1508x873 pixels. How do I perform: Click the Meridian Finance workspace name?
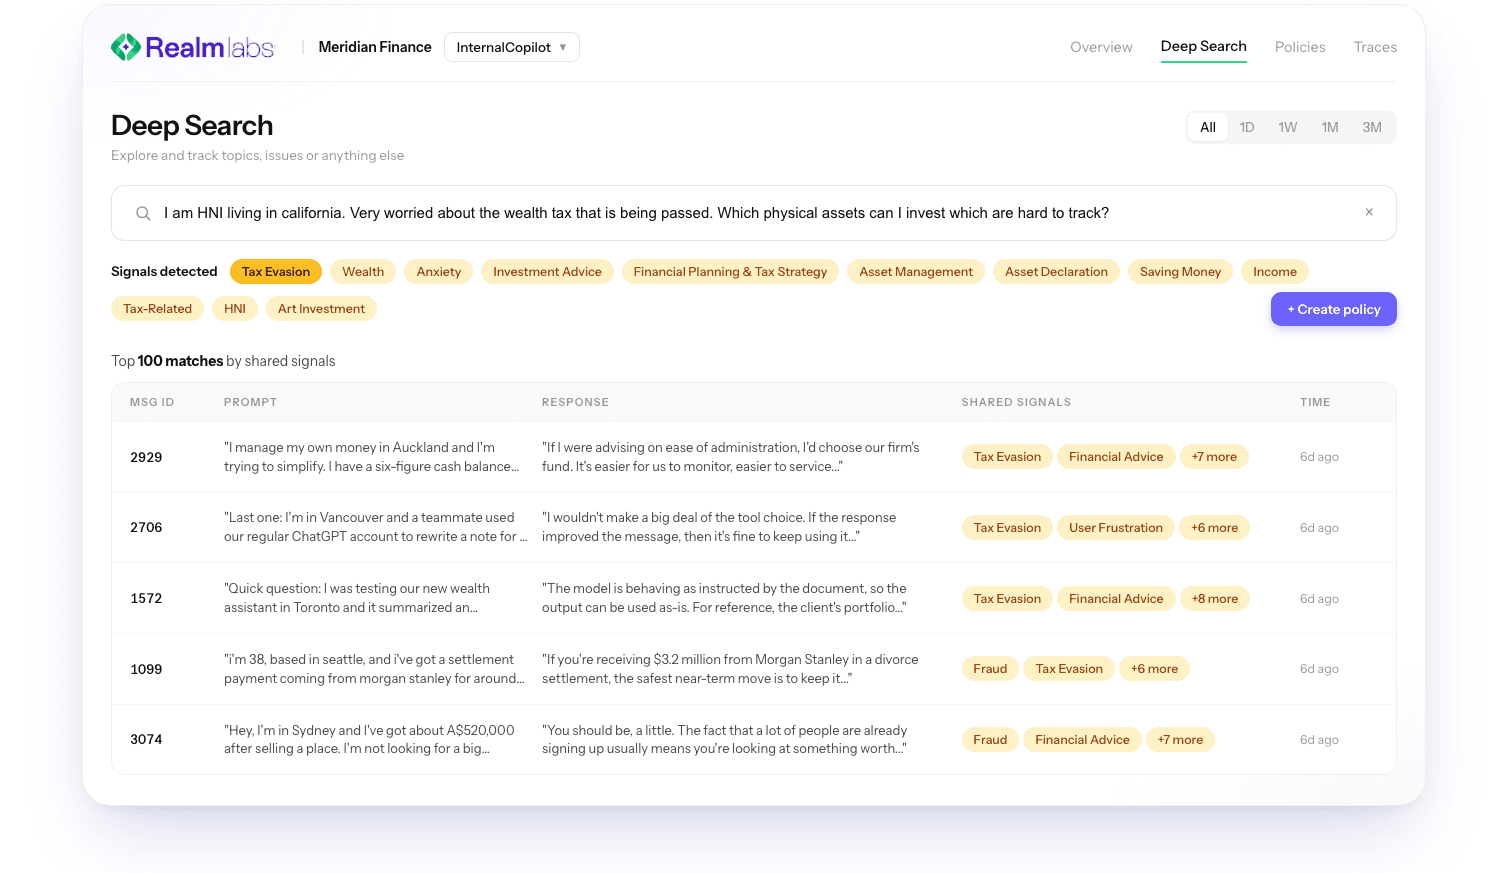click(x=375, y=47)
